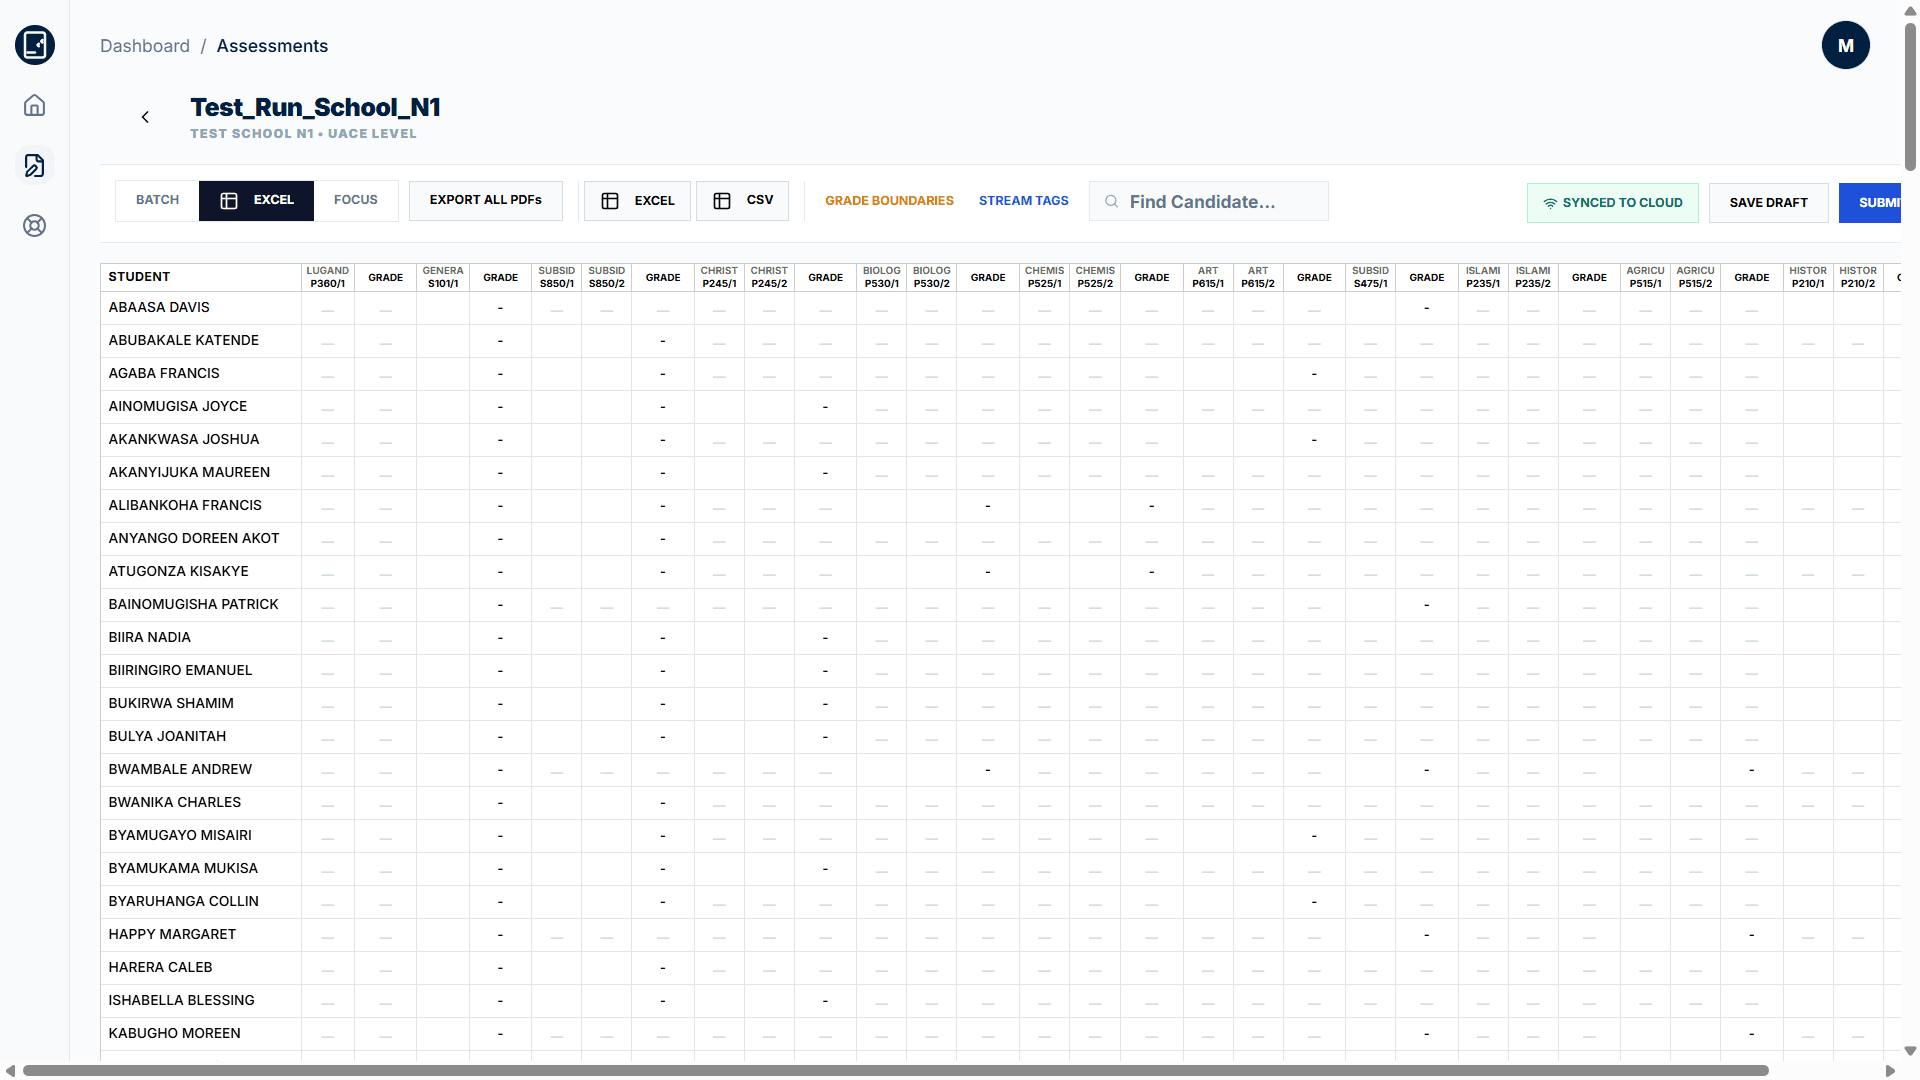Viewport: 1920px width, 1080px height.
Task: Open STREAM TAGS link
Action: [1023, 201]
